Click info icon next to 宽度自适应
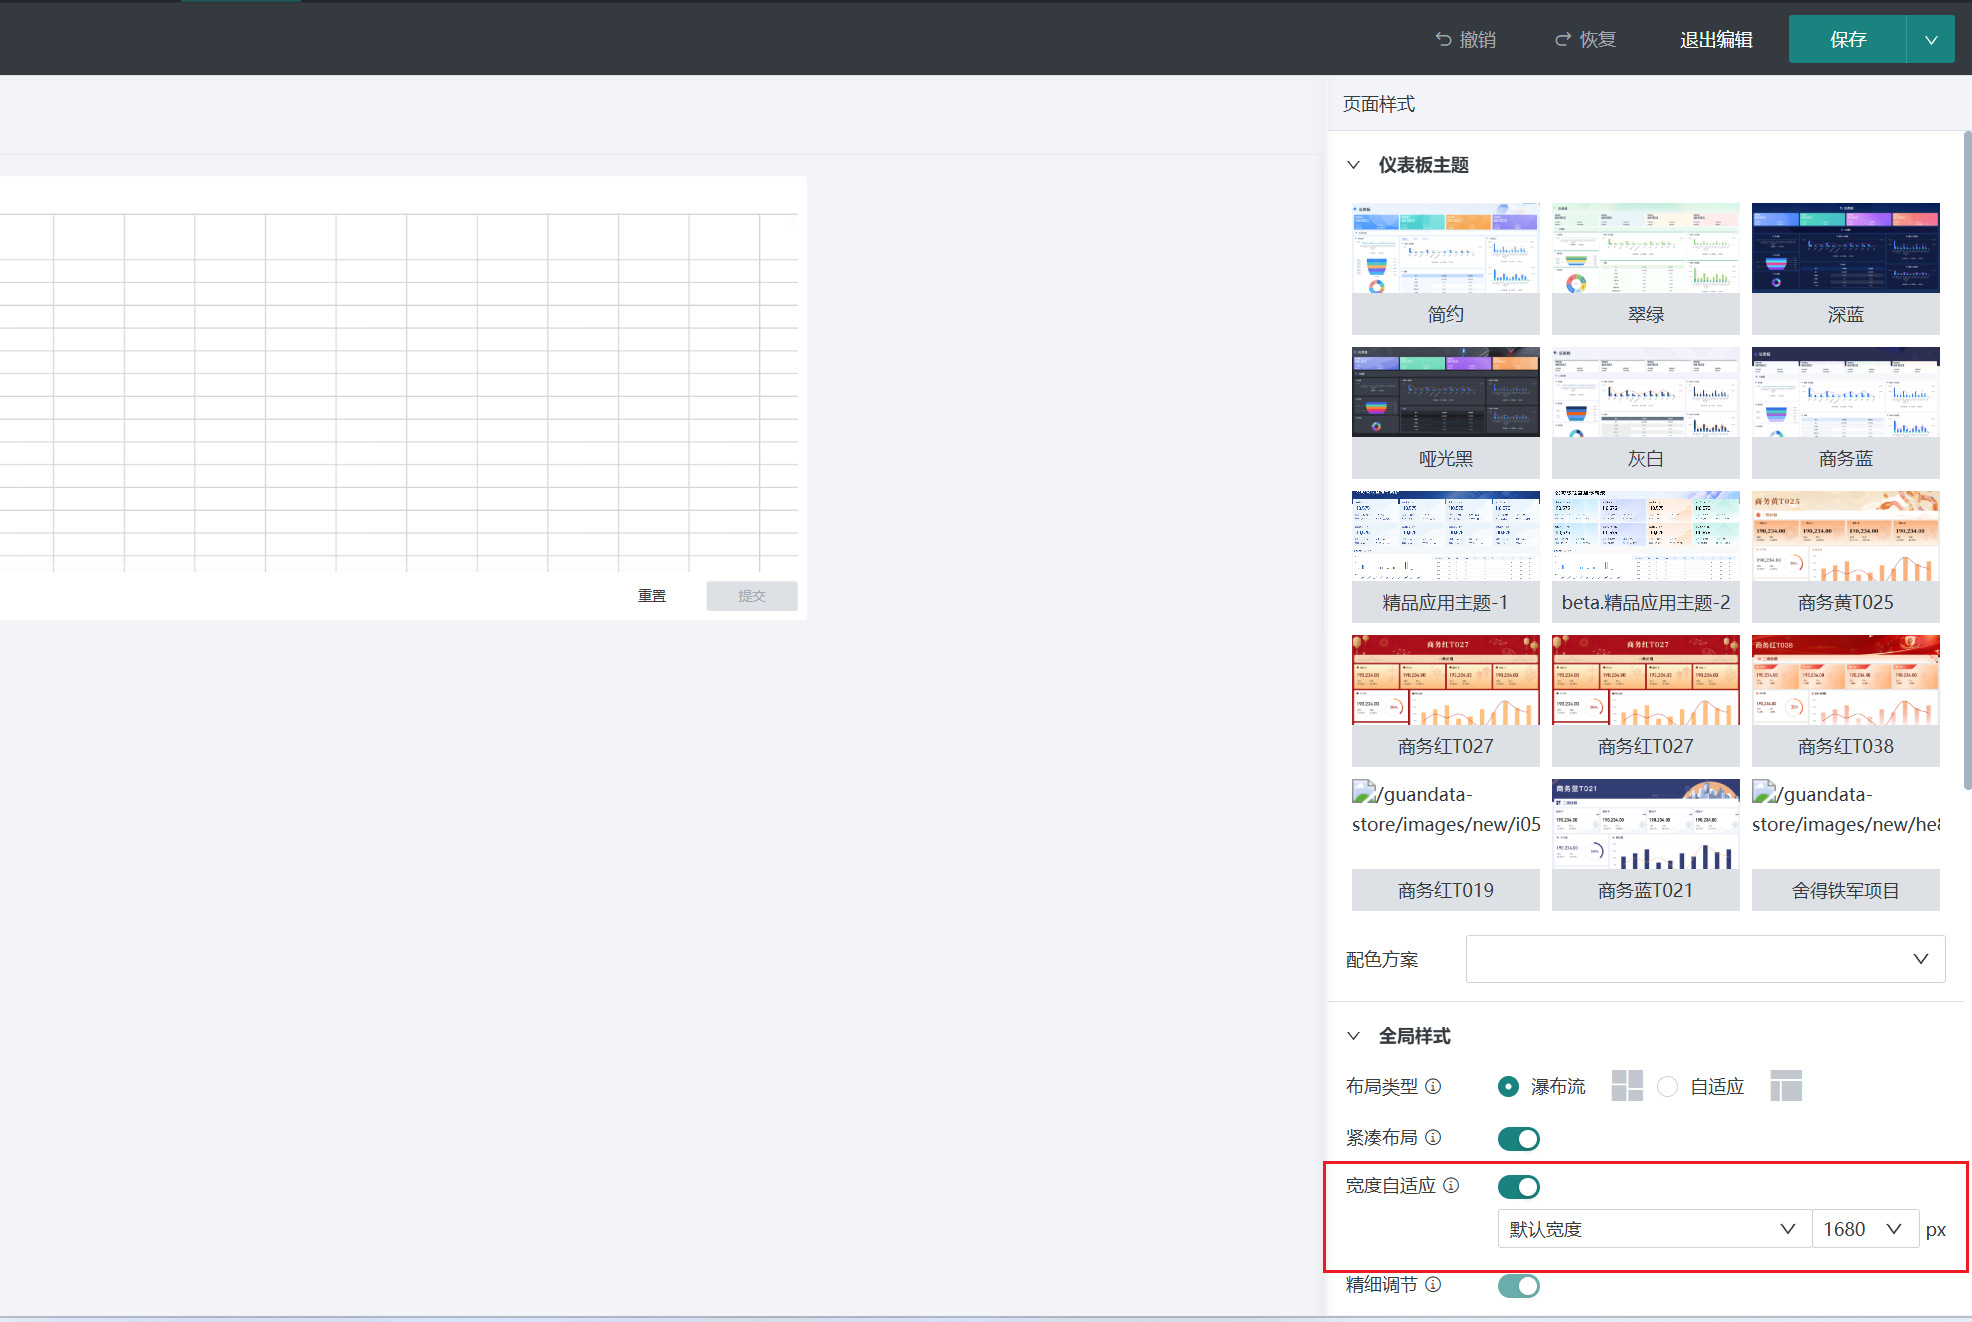Screen dimensions: 1972x1322 point(1451,1185)
